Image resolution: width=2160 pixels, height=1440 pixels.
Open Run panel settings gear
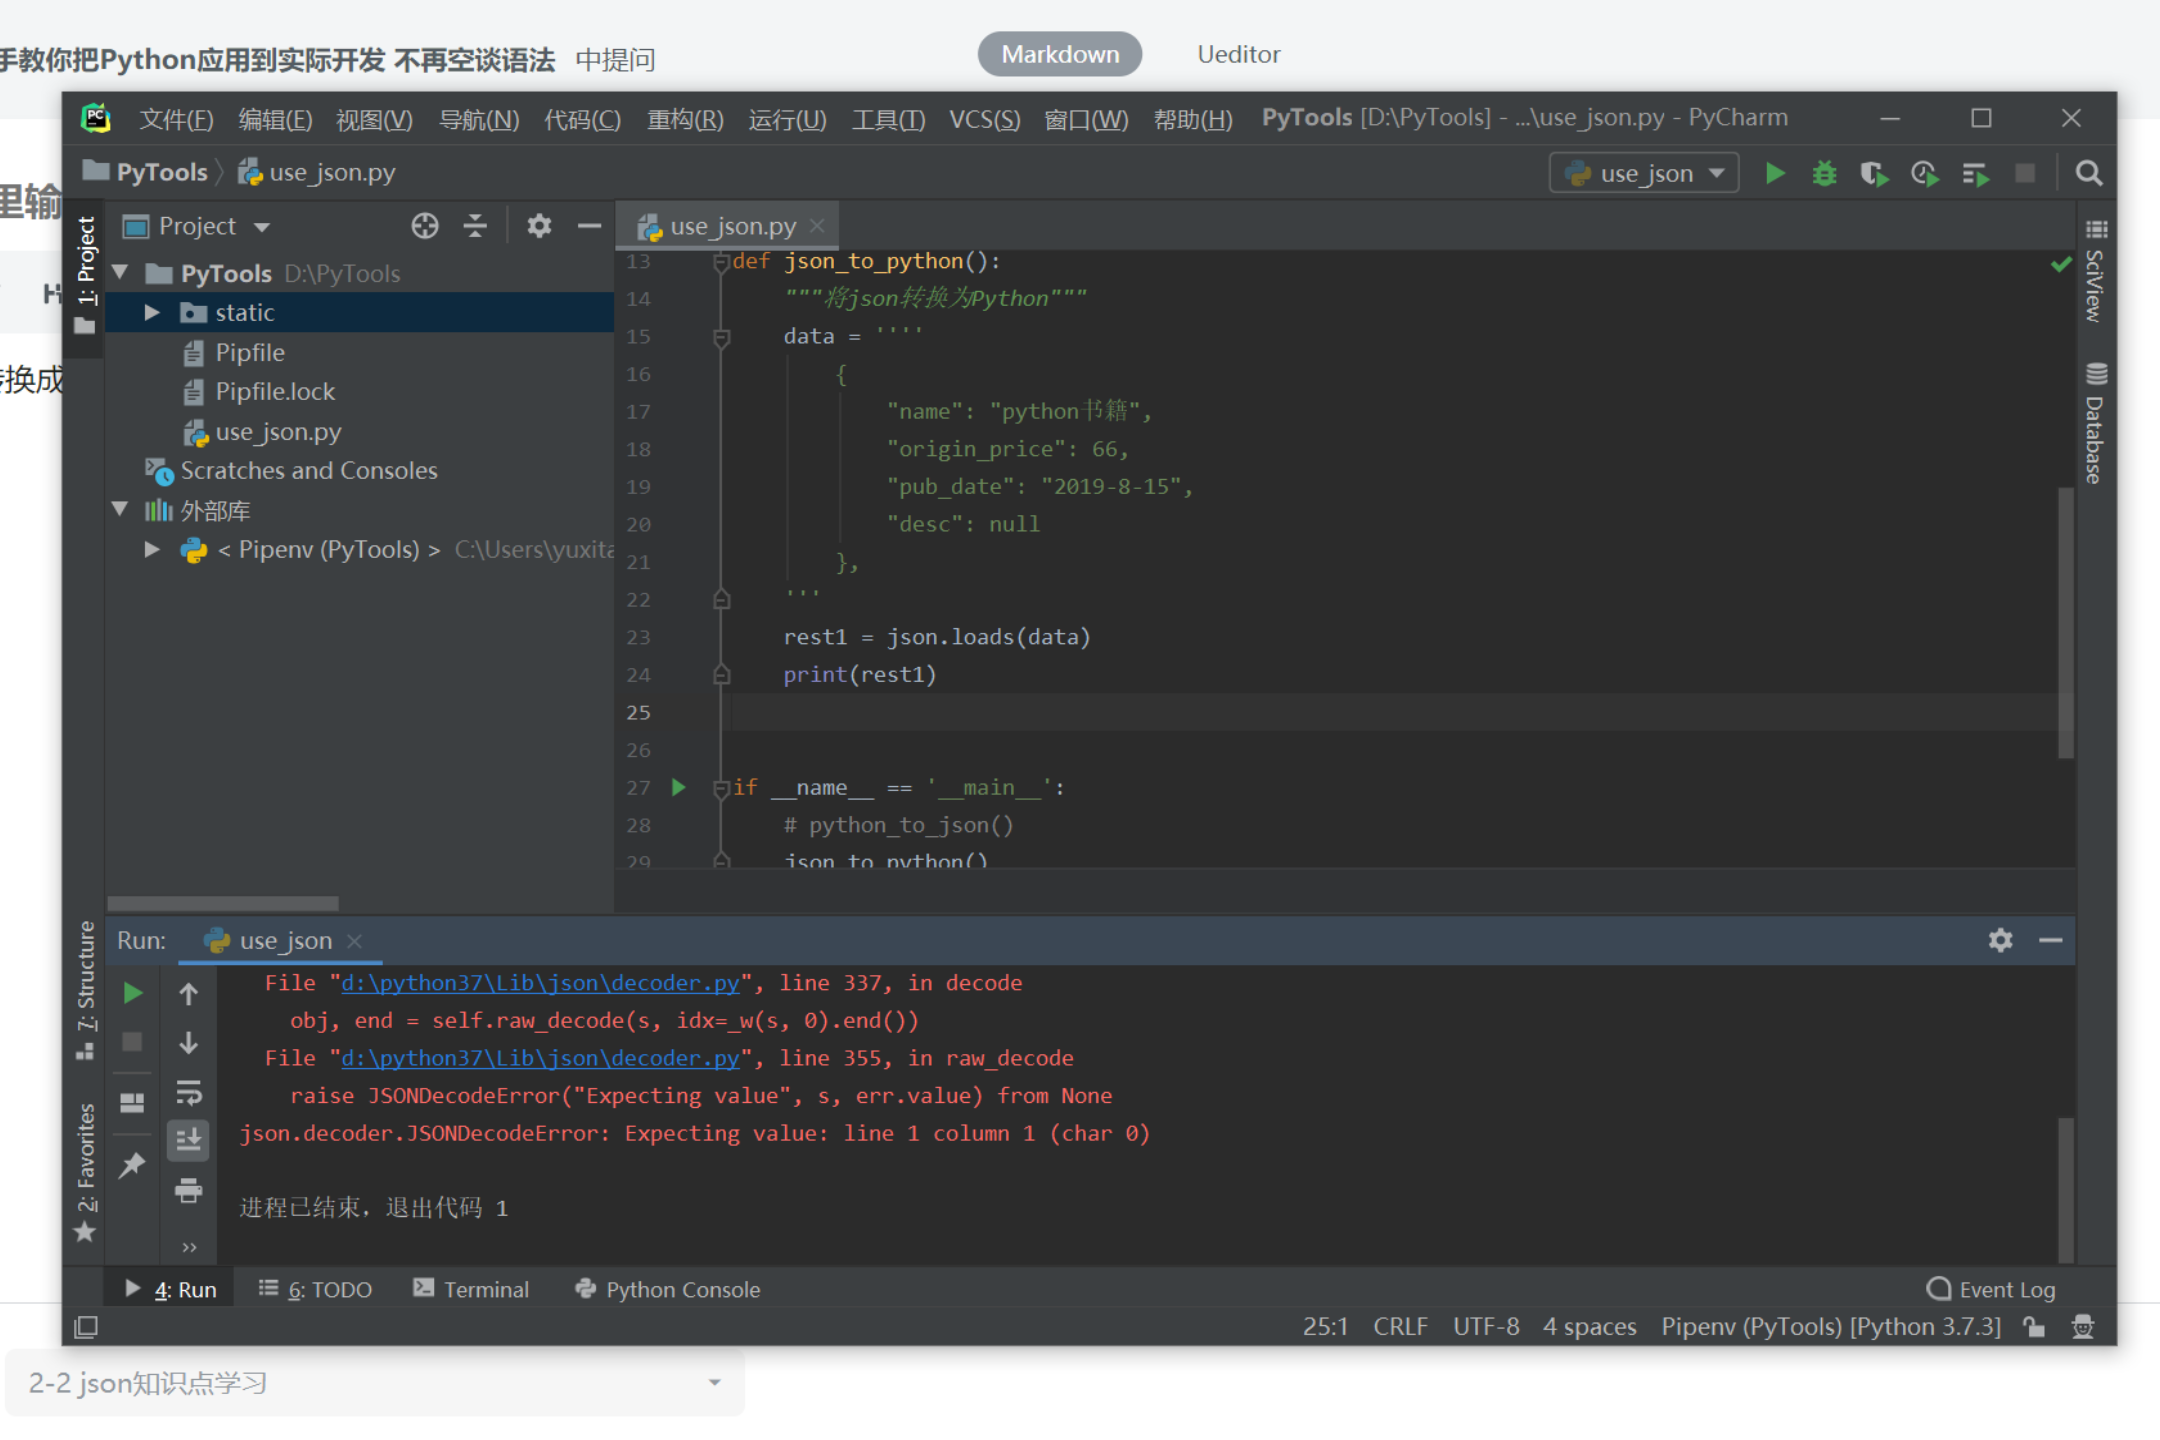tap(2000, 940)
